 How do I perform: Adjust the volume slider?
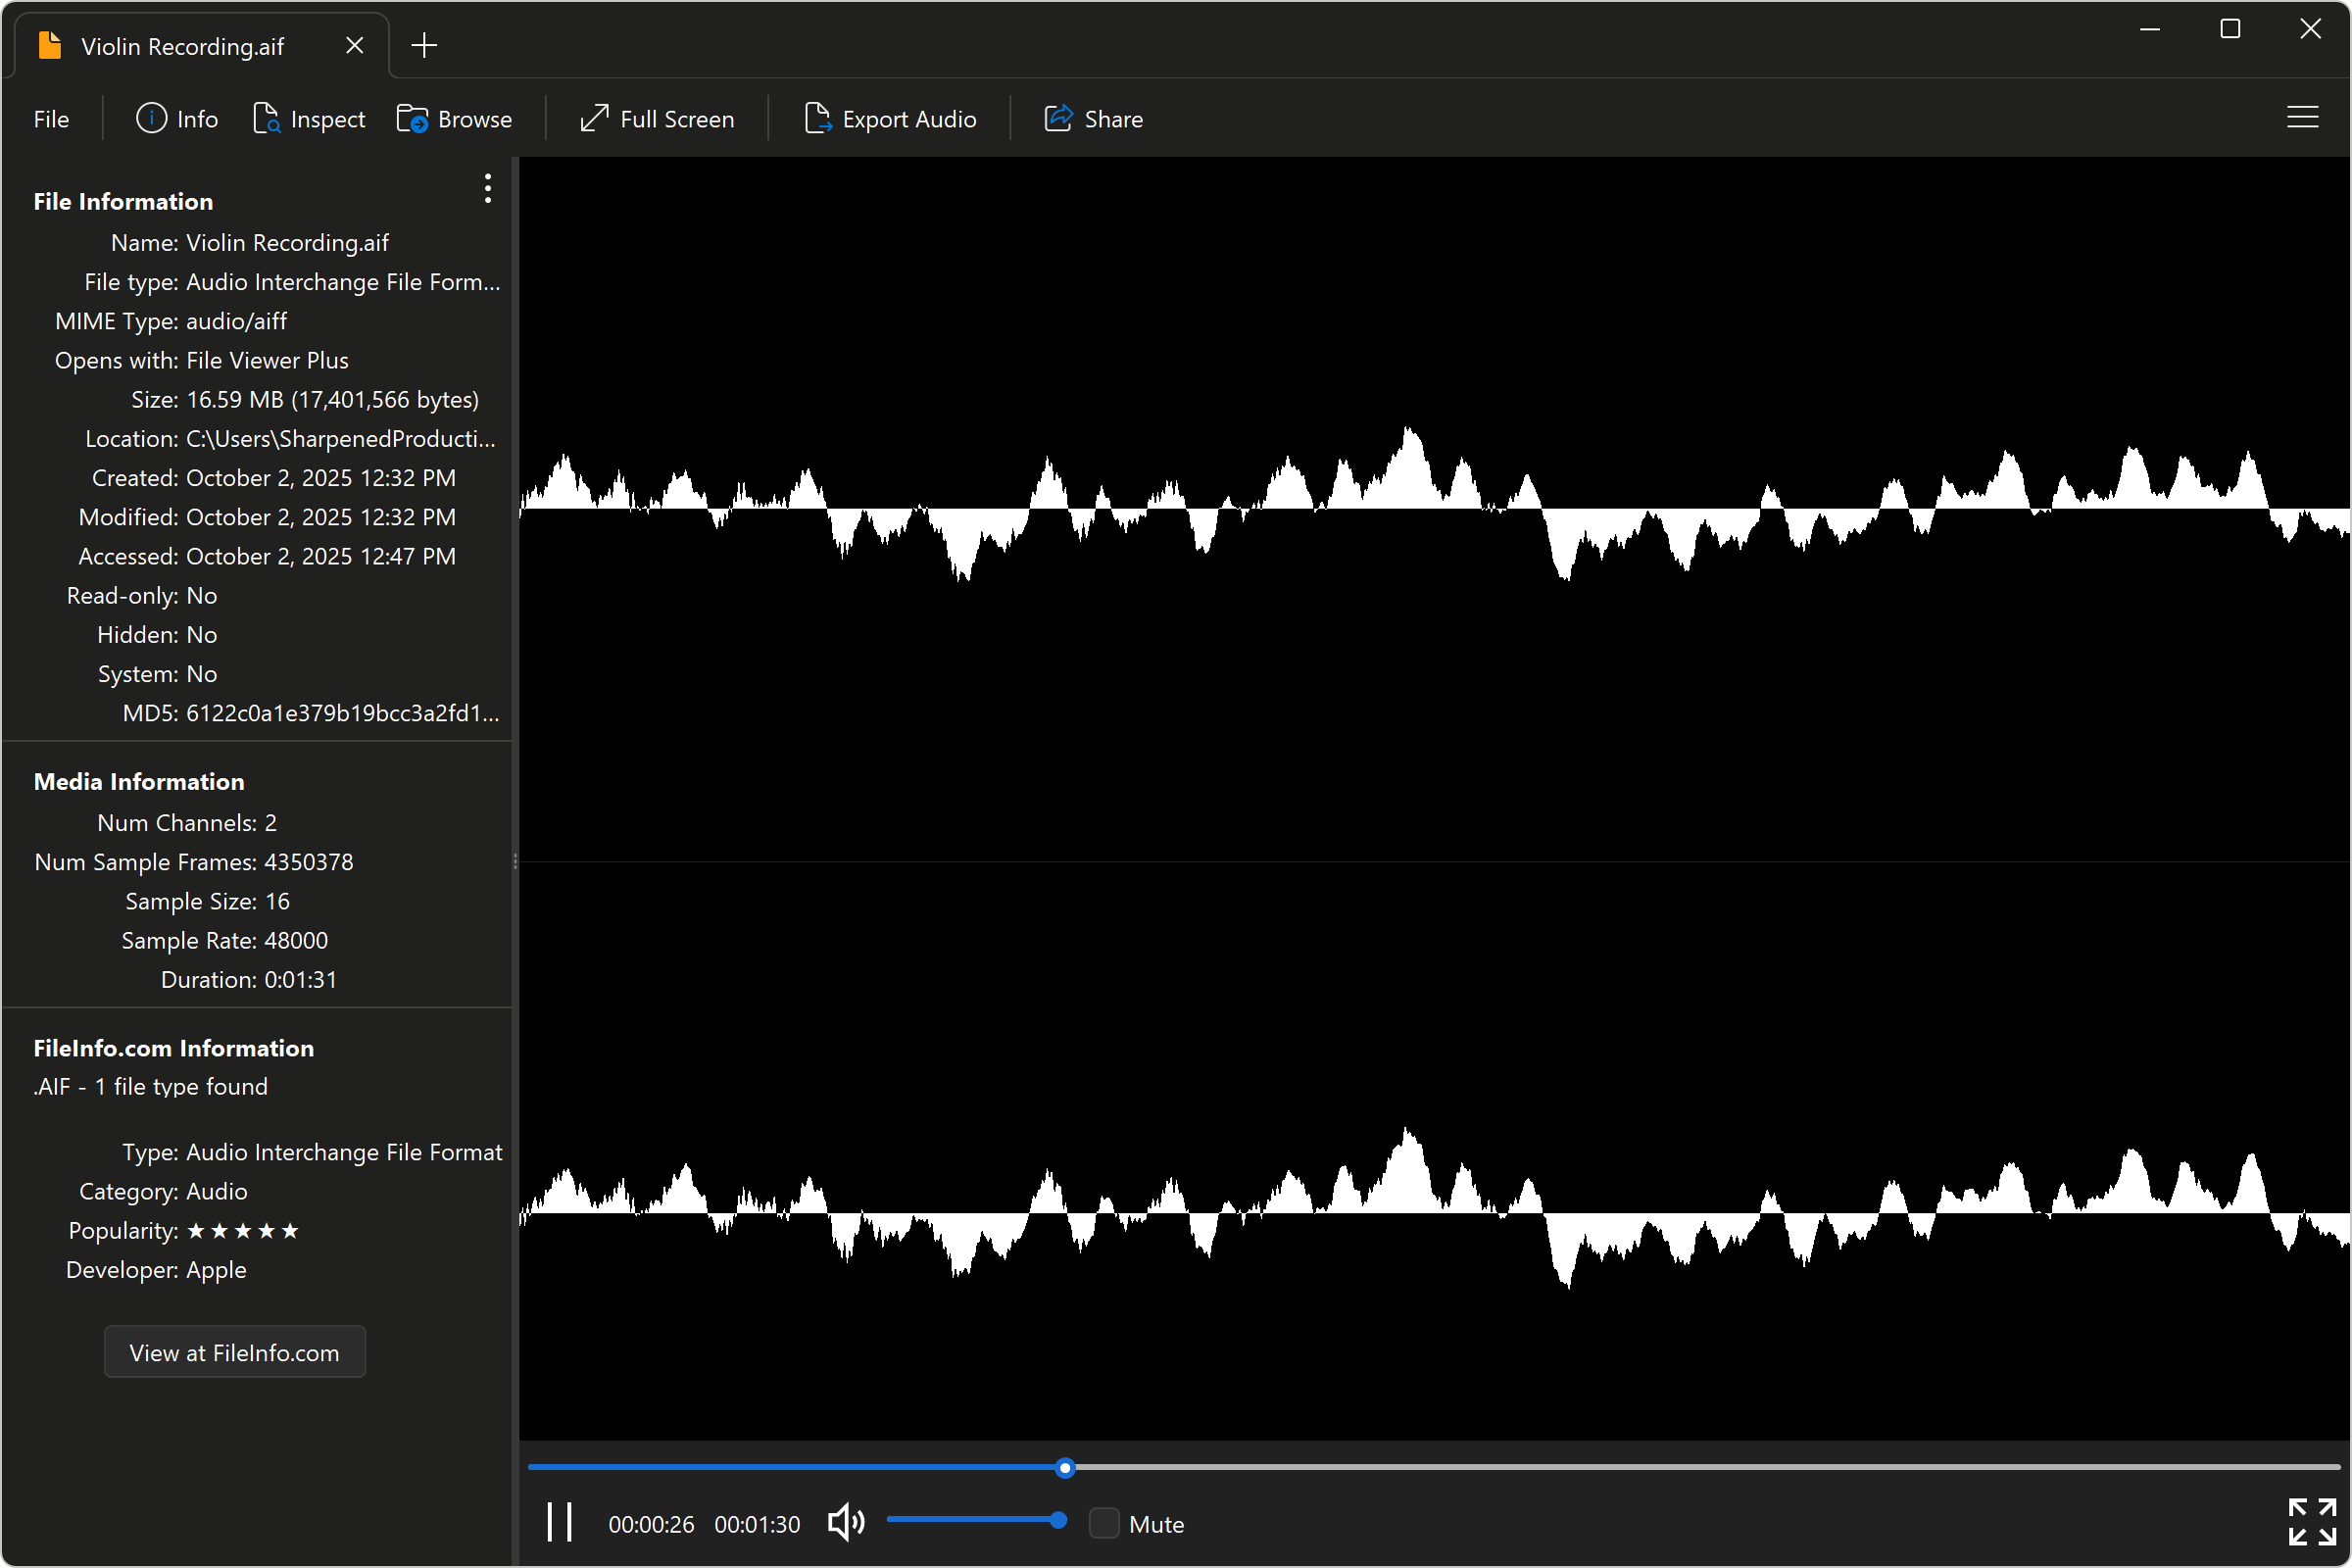(x=977, y=1520)
